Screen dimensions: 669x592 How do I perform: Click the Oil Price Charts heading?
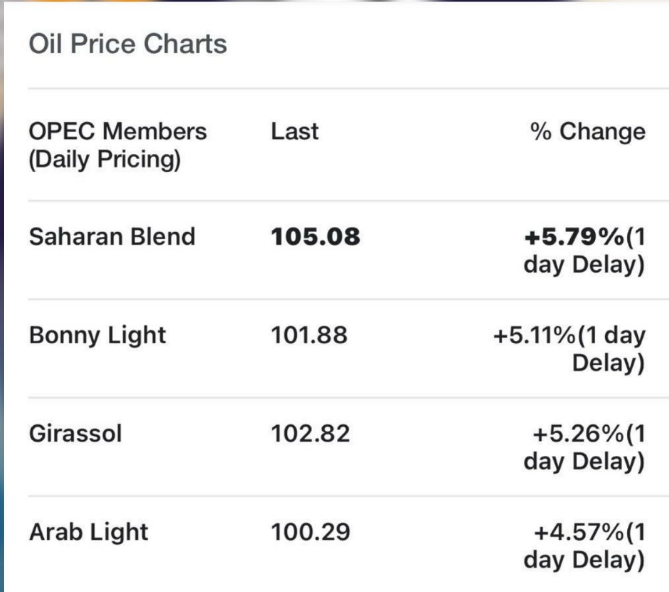[127, 45]
